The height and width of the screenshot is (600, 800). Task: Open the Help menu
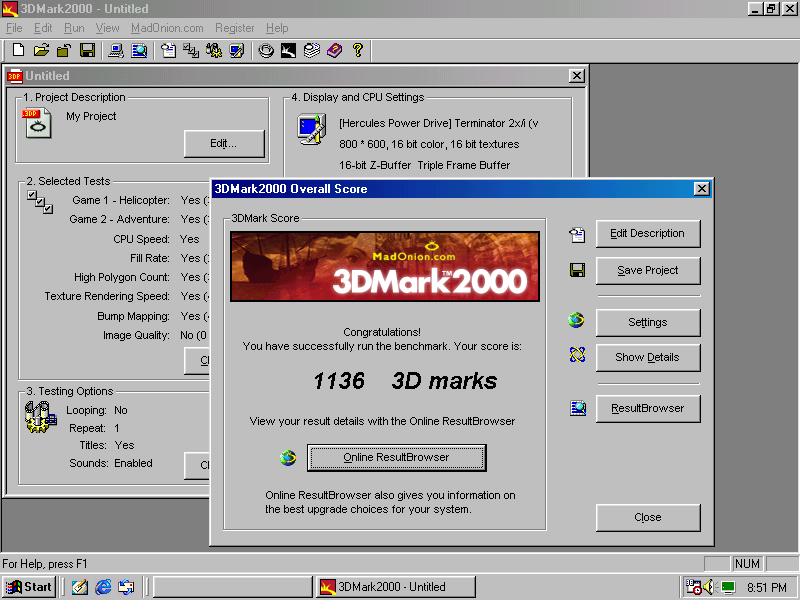277,28
